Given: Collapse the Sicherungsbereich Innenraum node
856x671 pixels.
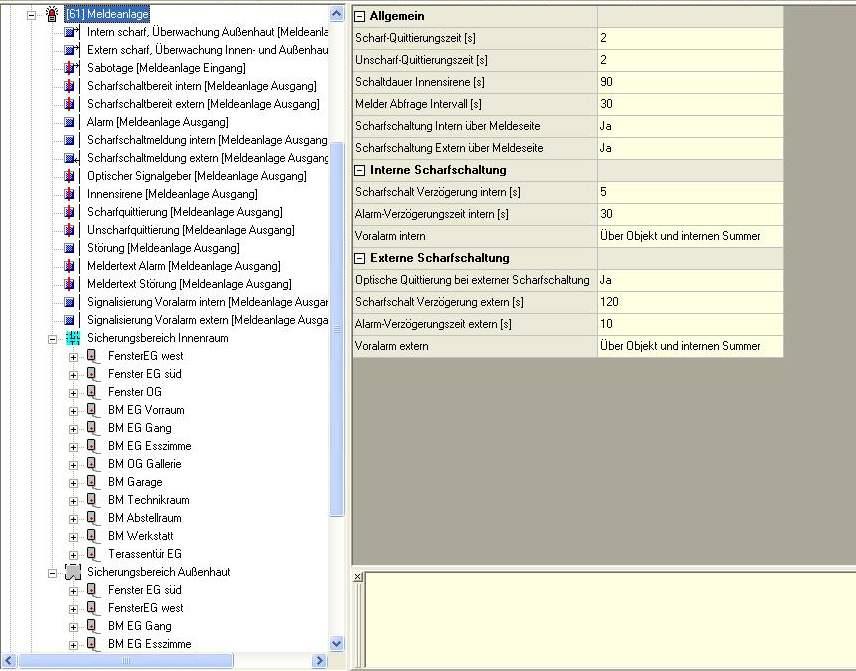Looking at the screenshot, I should coord(52,340).
